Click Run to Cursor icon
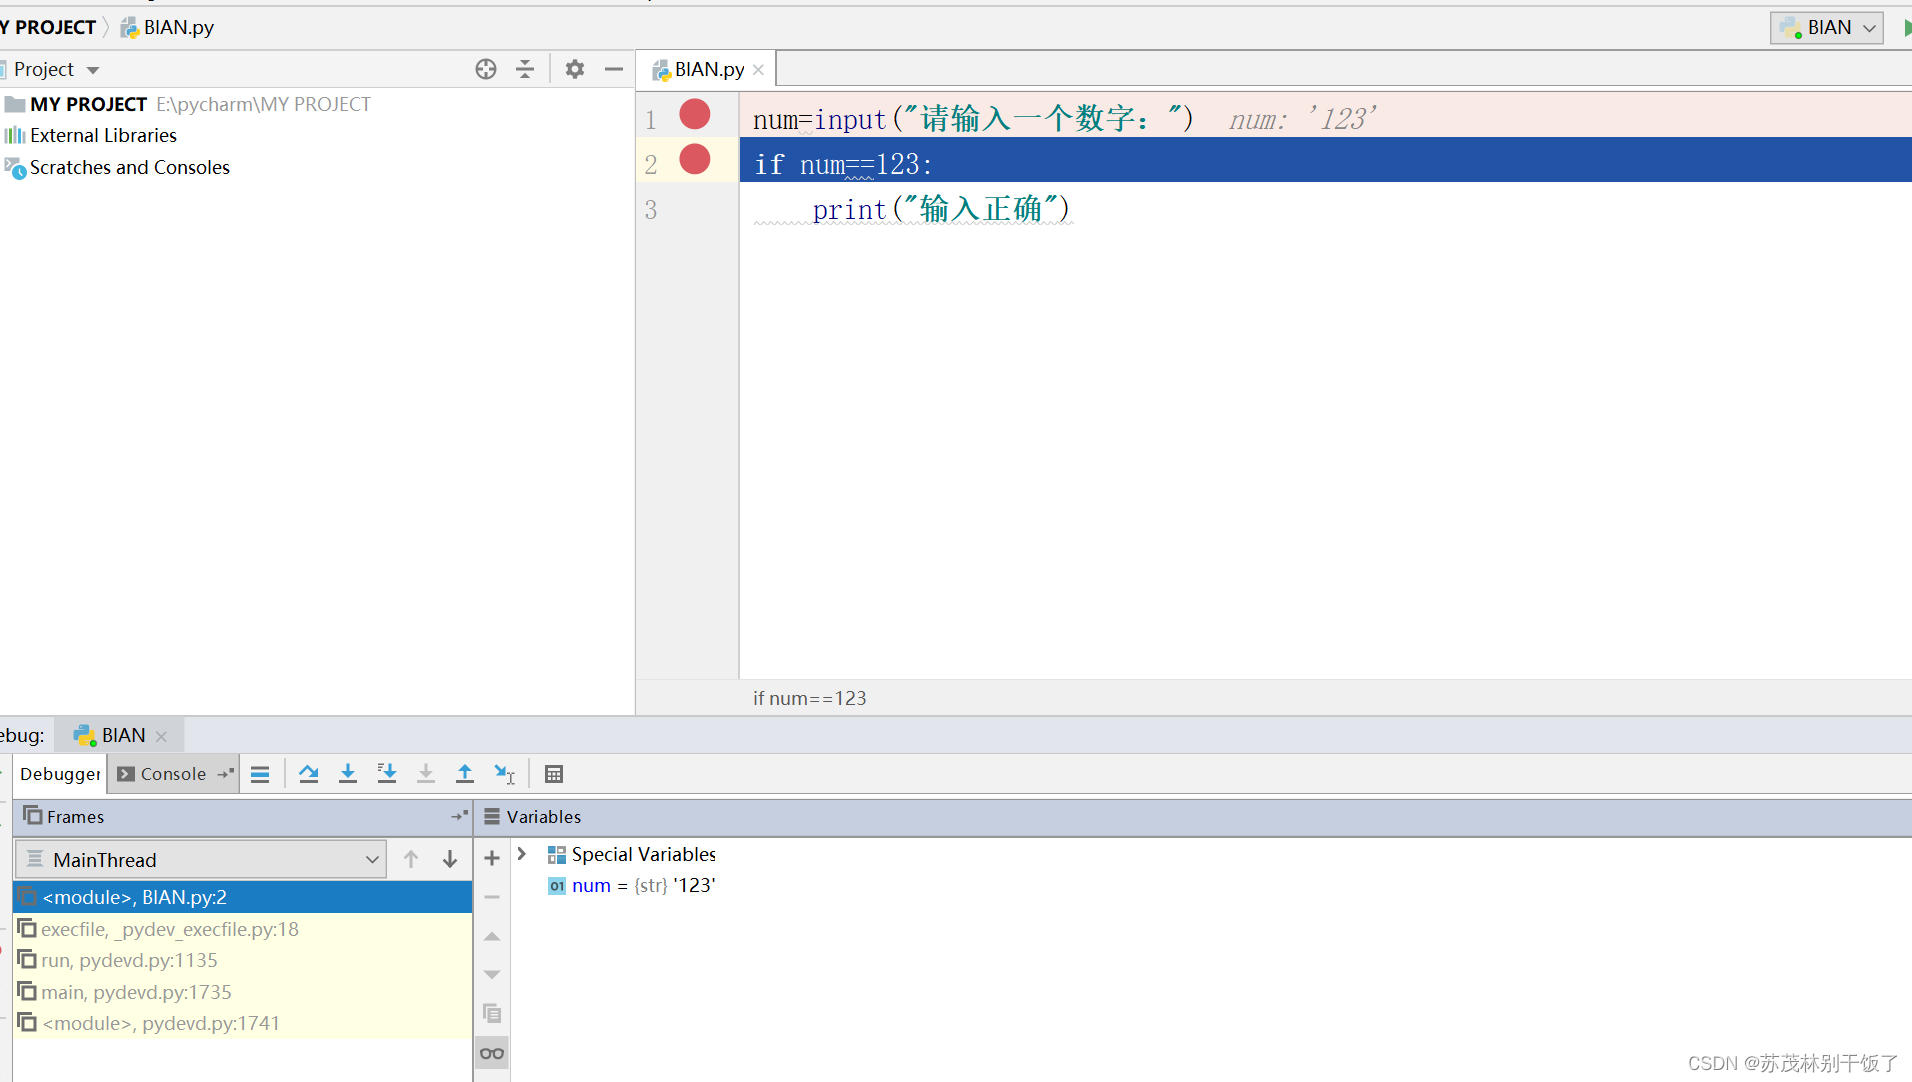 pos(504,774)
